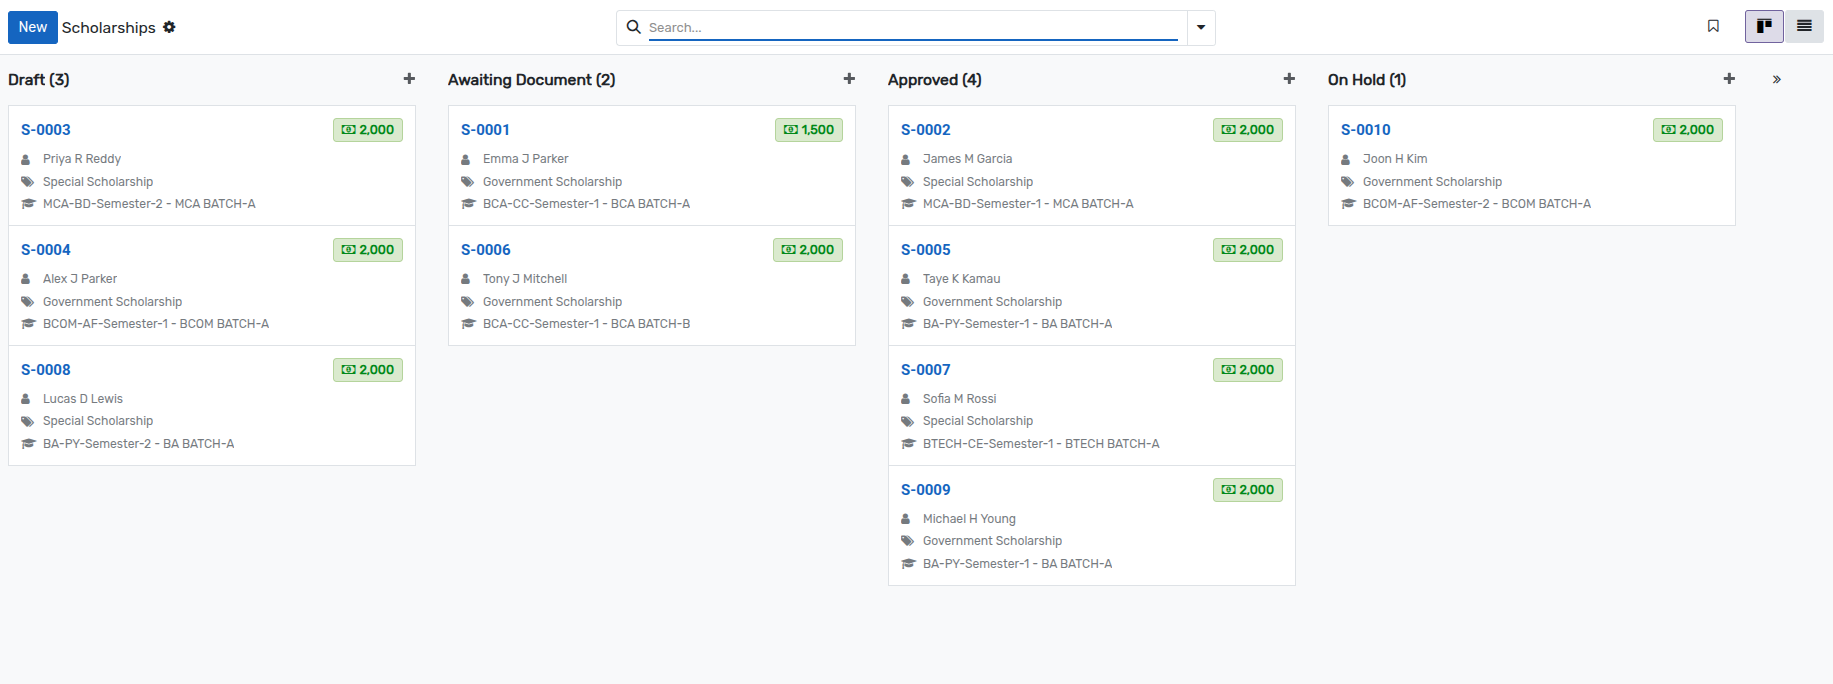The height and width of the screenshot is (684, 1833).
Task: Select student name Sofia M Rossi
Action: click(x=960, y=399)
